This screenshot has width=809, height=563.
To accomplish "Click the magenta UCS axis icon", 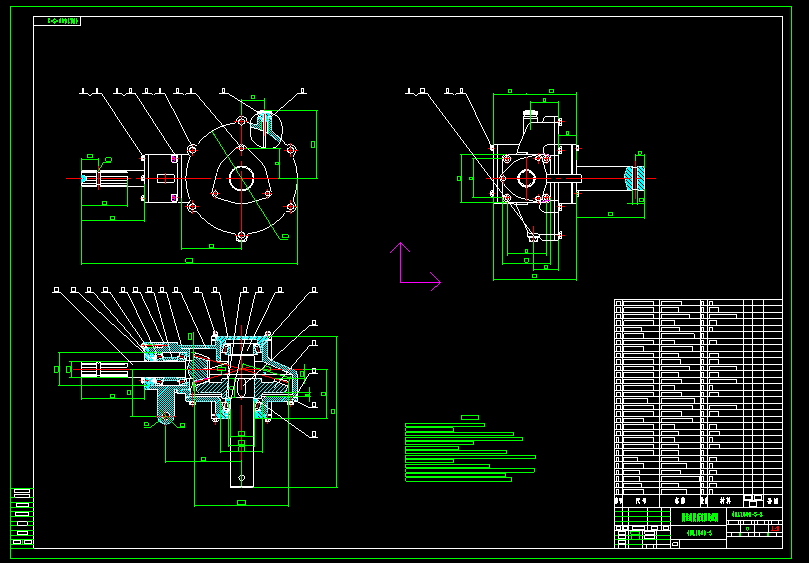I will point(415,266).
